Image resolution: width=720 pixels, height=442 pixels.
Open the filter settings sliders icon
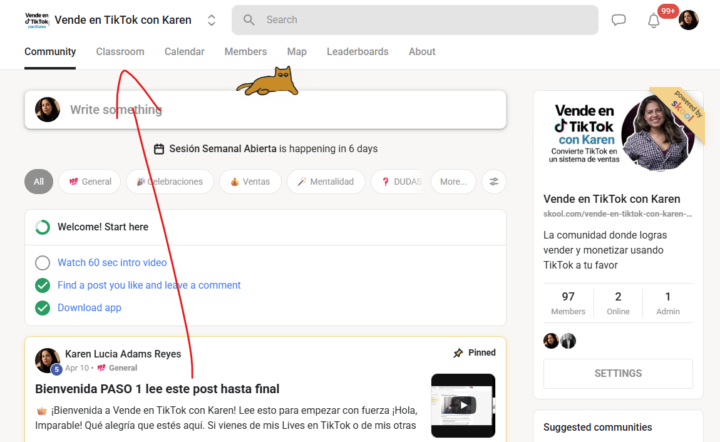[x=494, y=182]
